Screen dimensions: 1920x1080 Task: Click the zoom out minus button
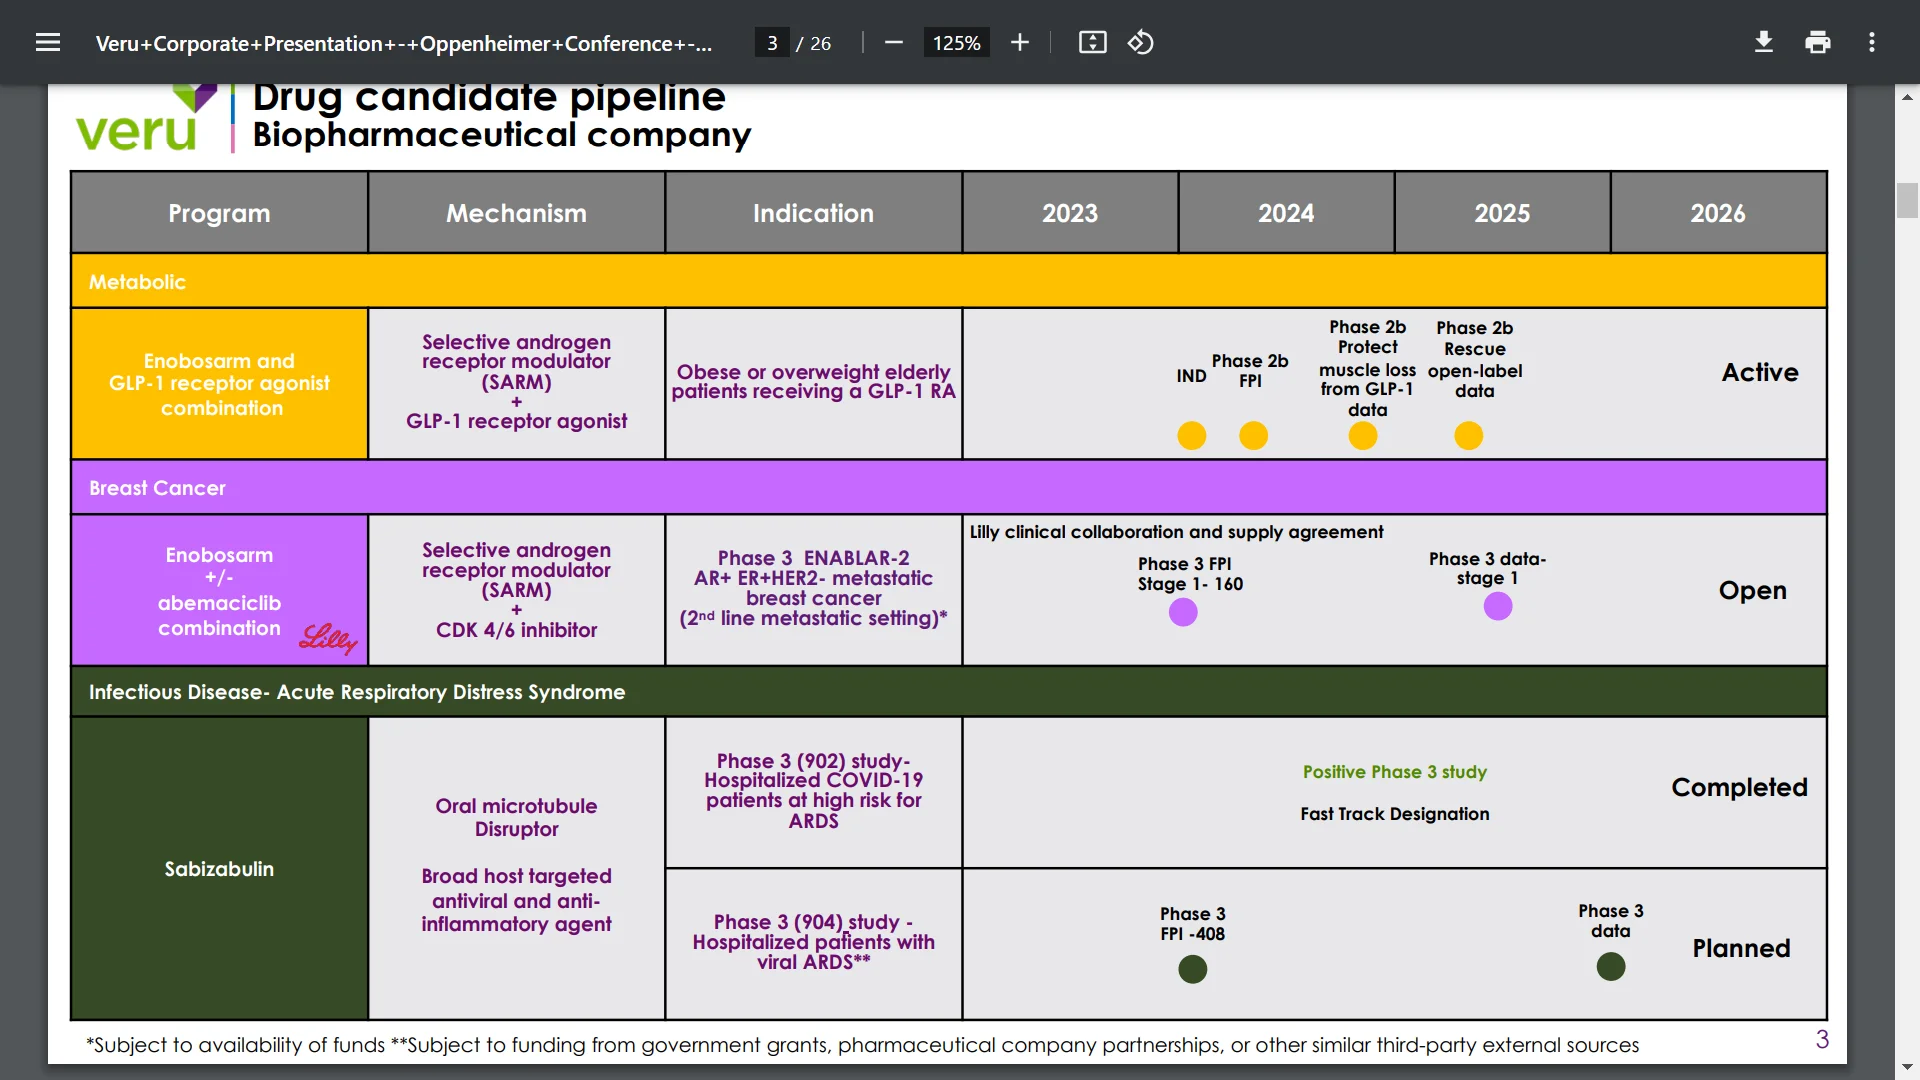tap(894, 42)
